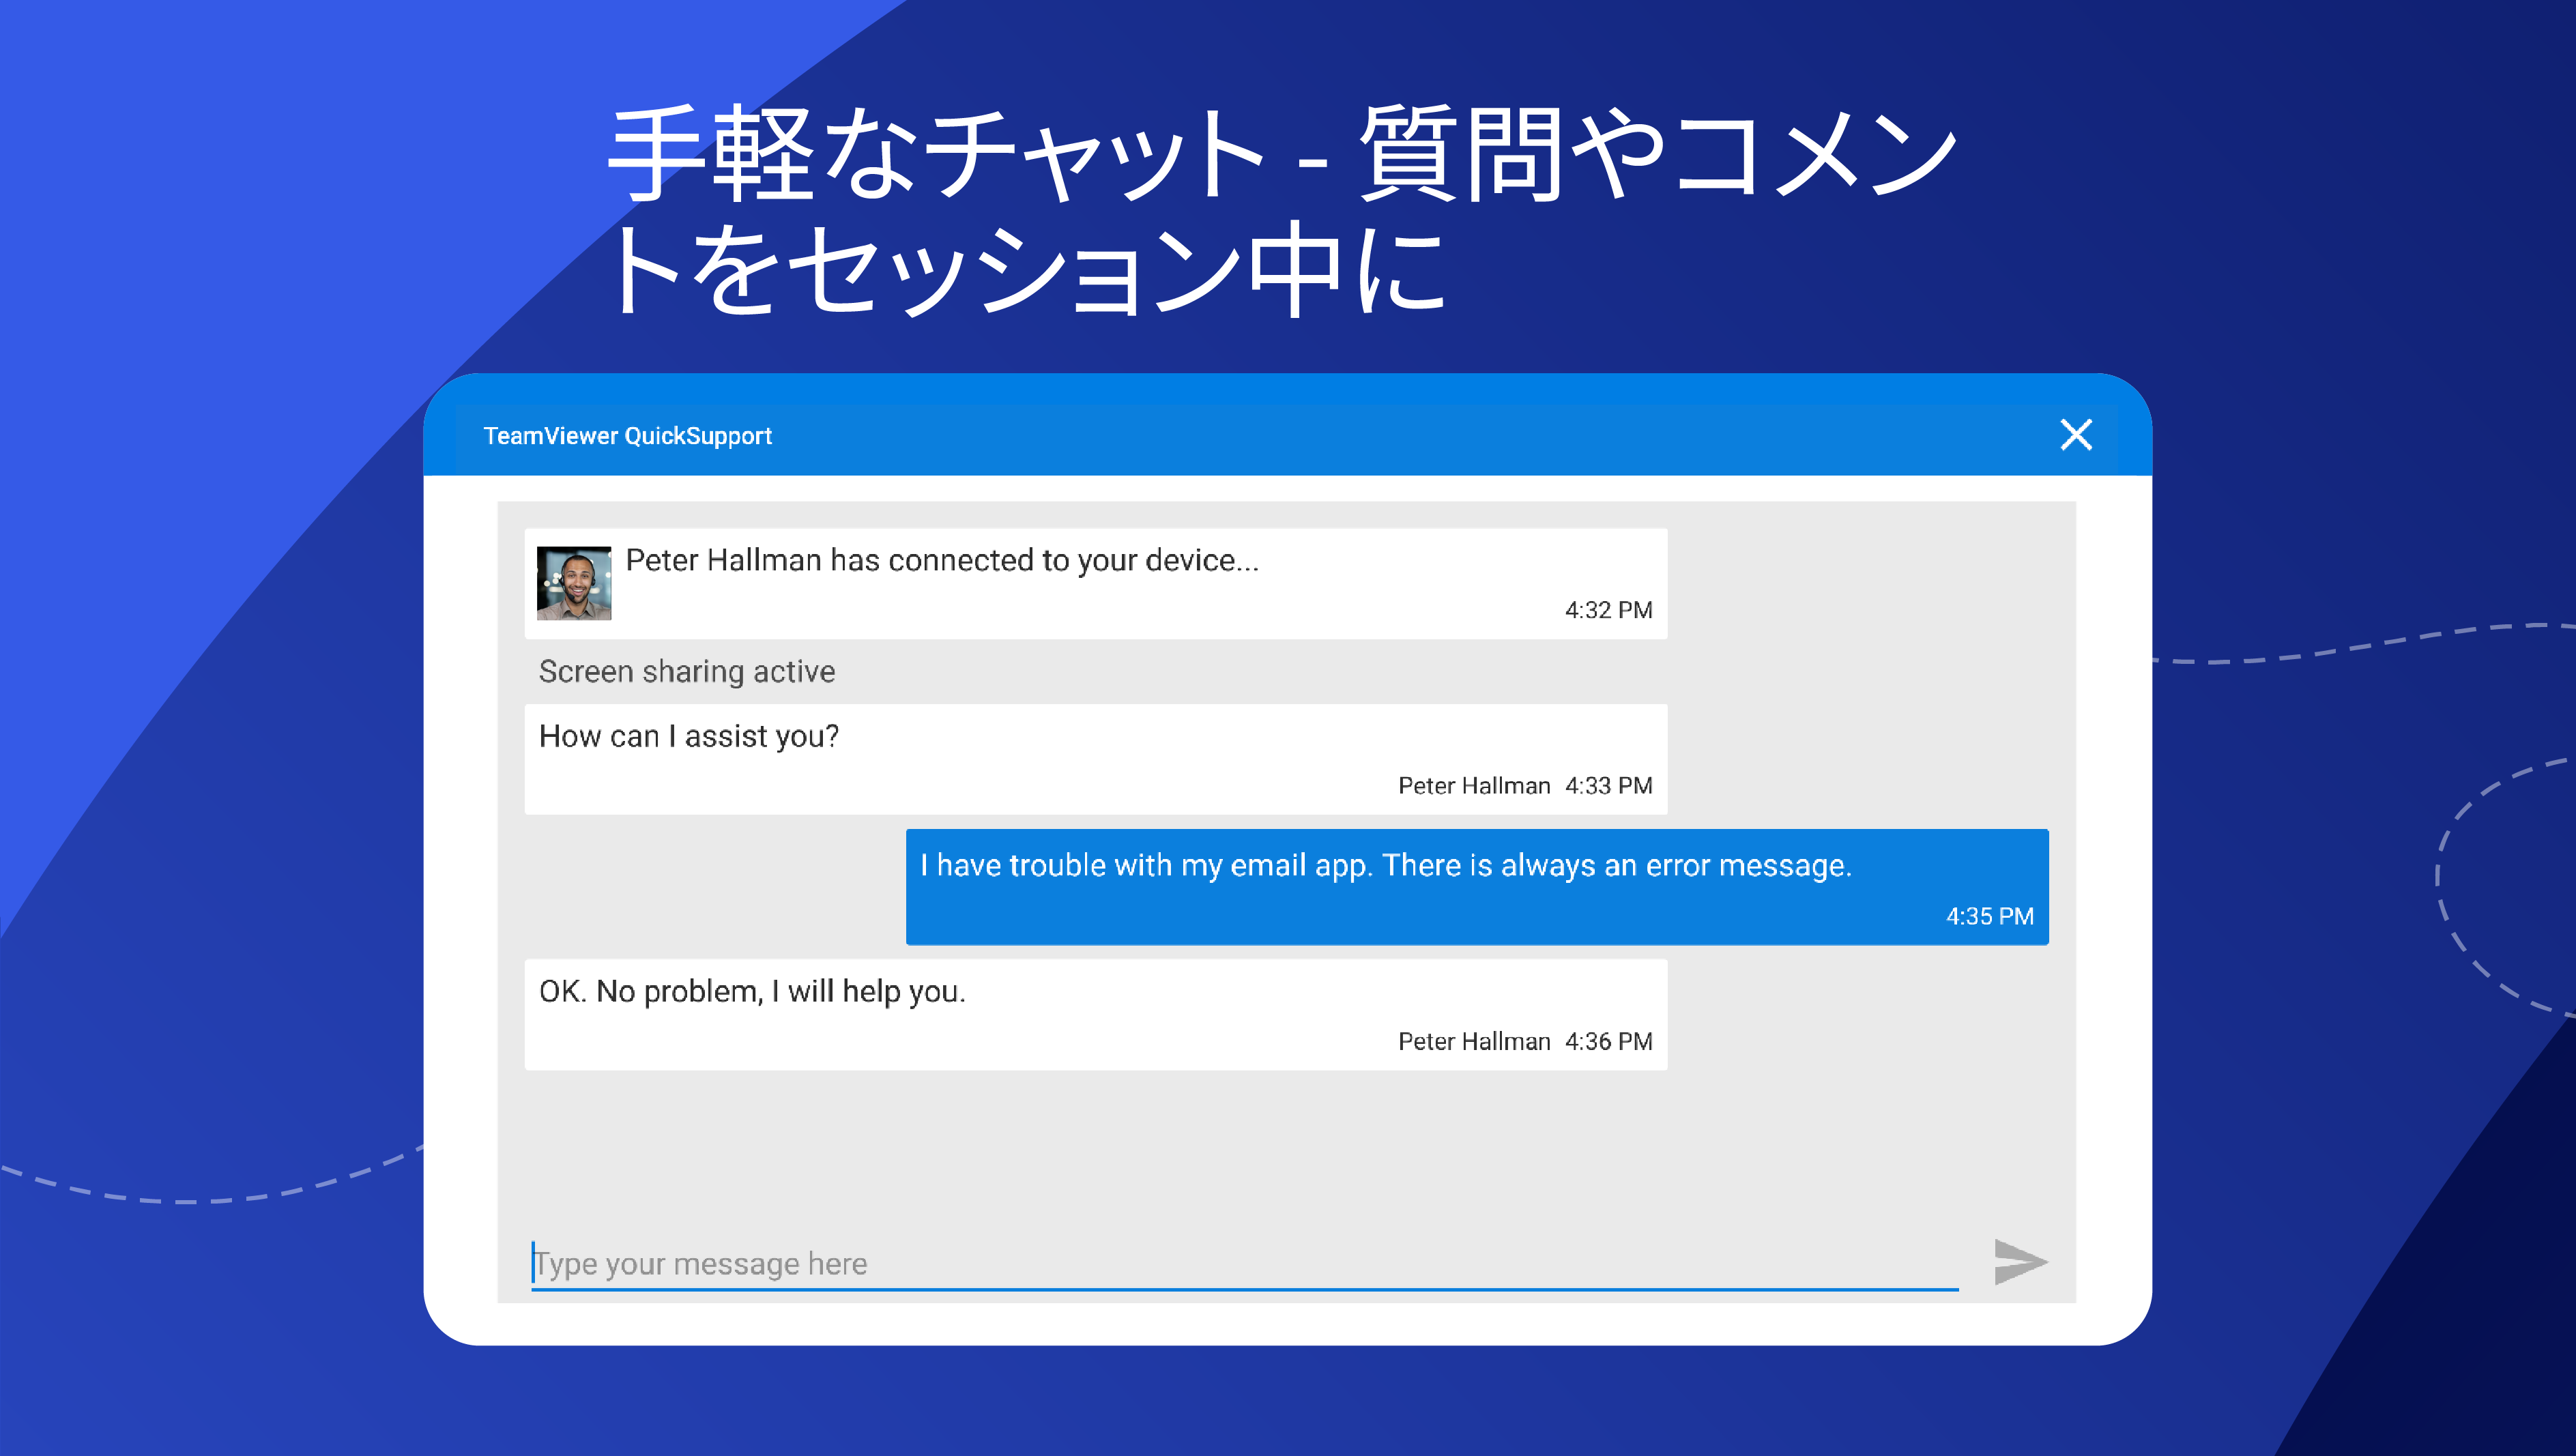Click the 4:35 PM timestamp in blue bubble
This screenshot has height=1456, width=2576.
[x=1989, y=916]
